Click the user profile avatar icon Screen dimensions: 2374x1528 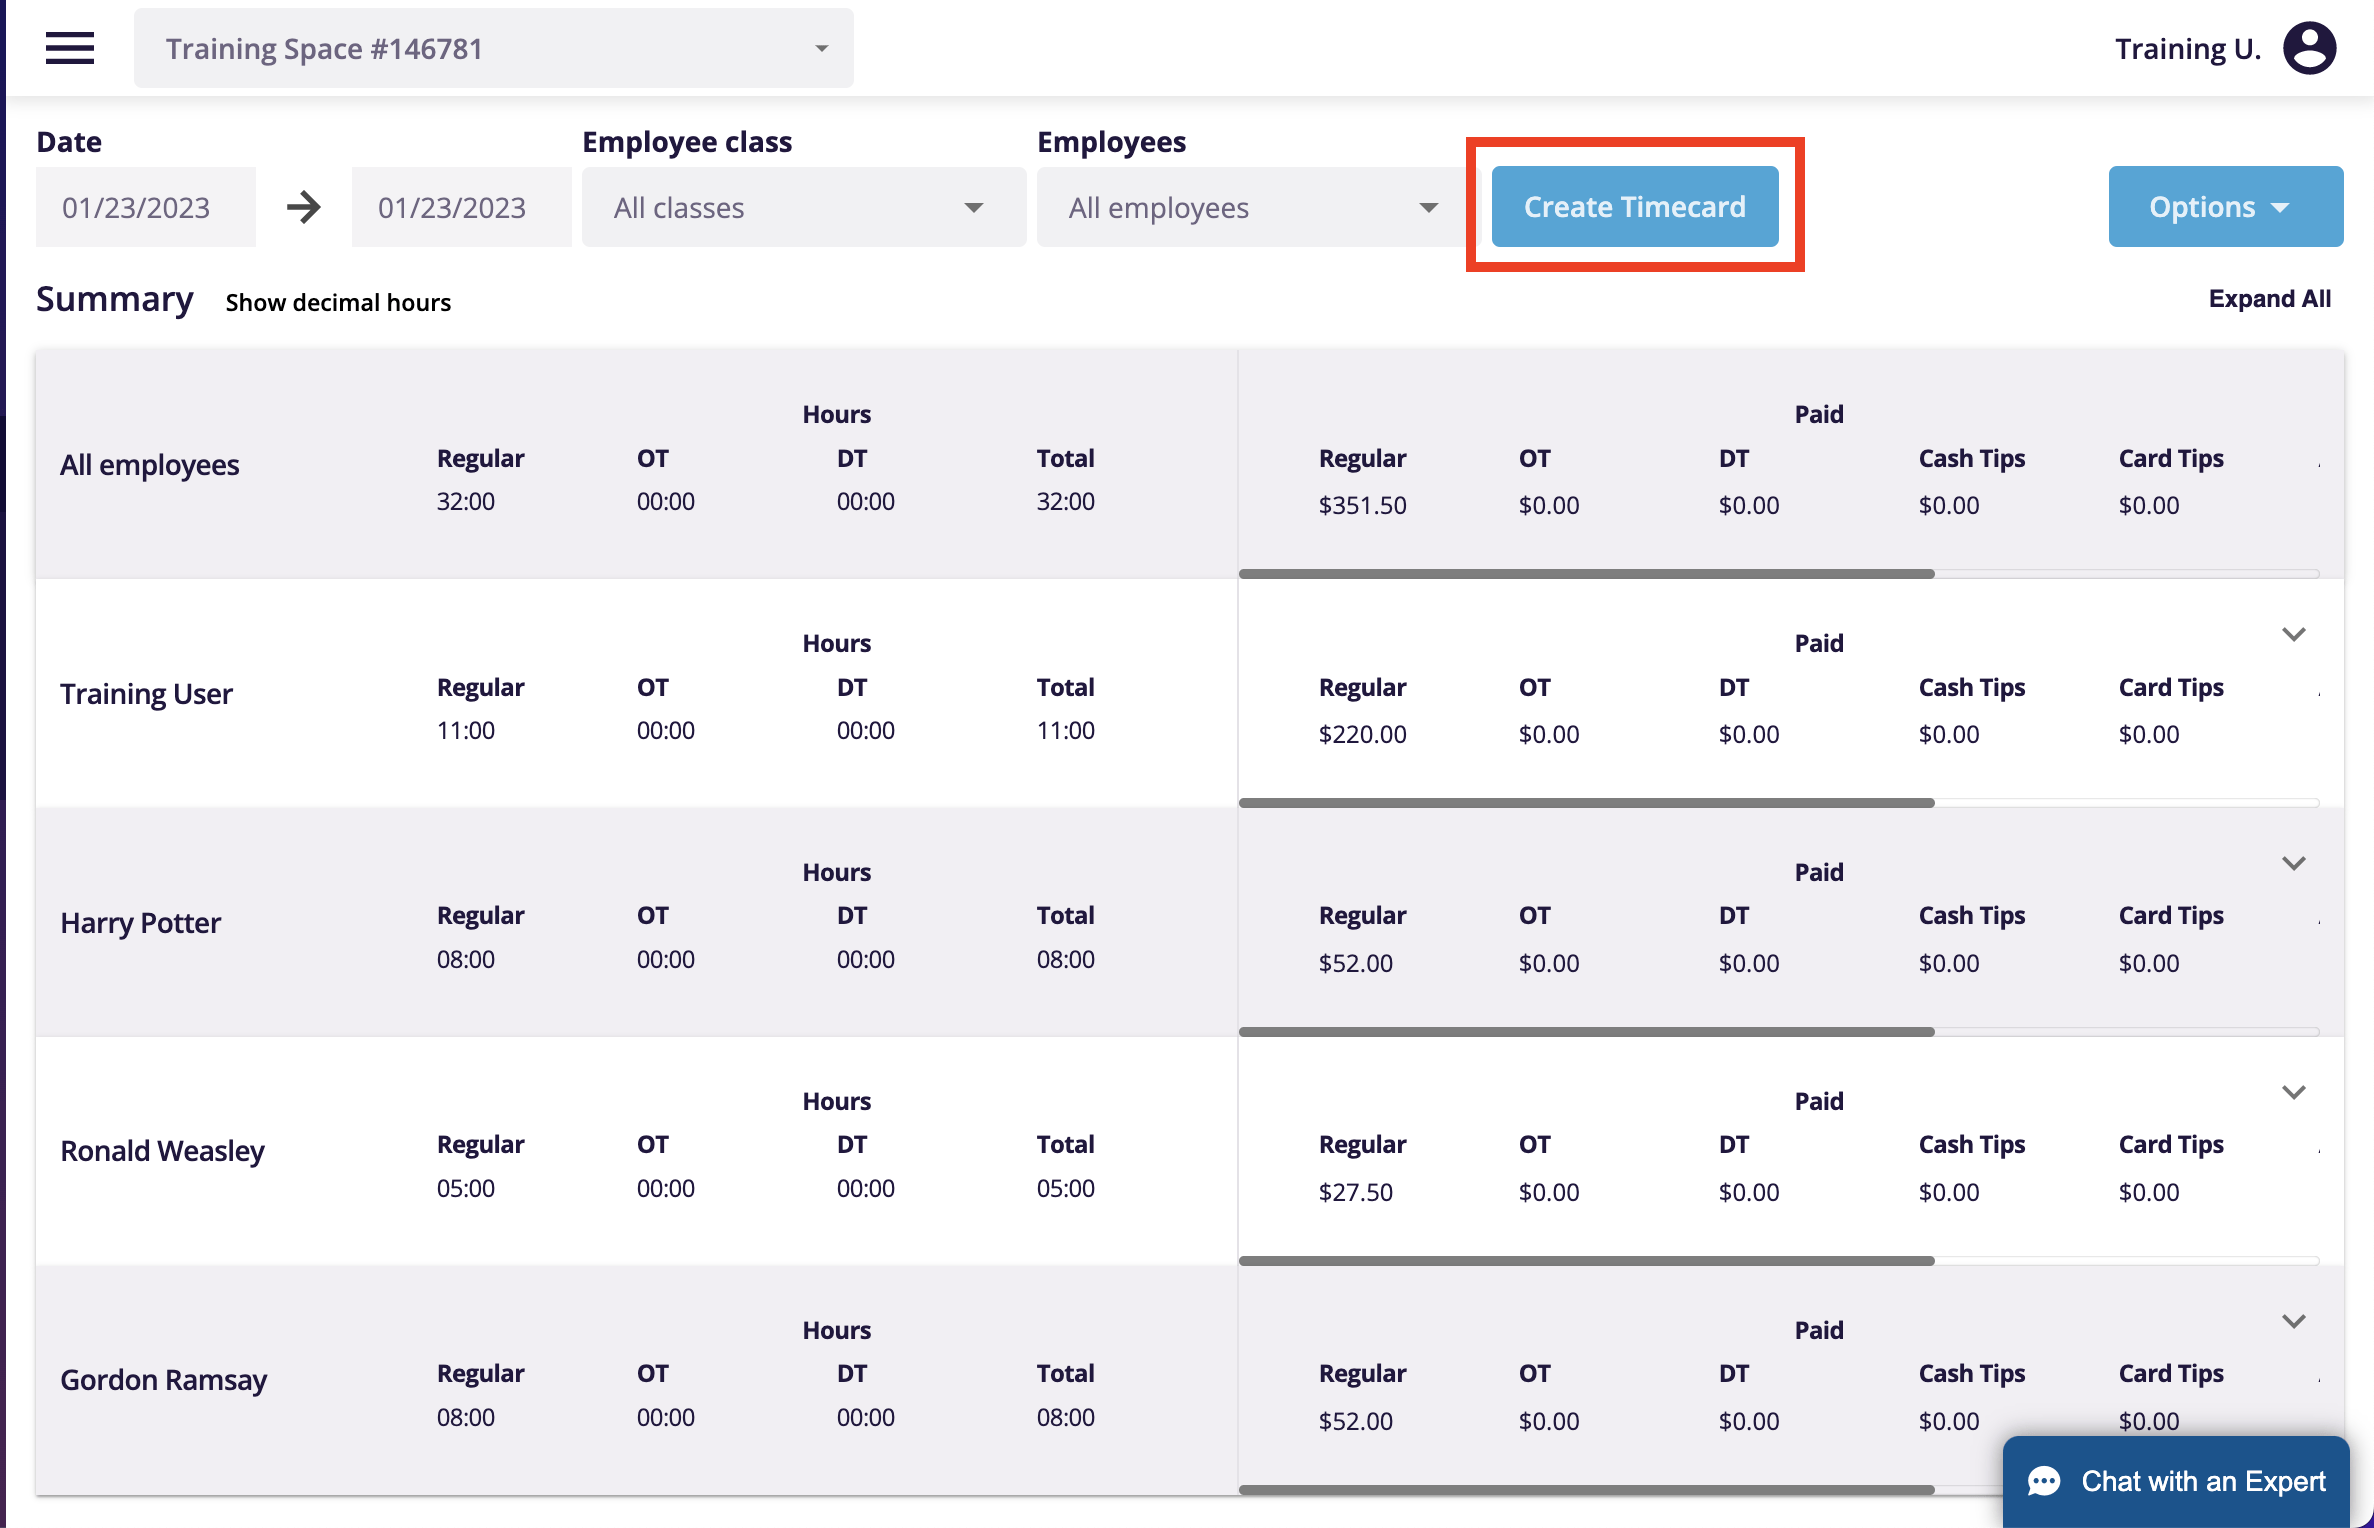(2309, 48)
